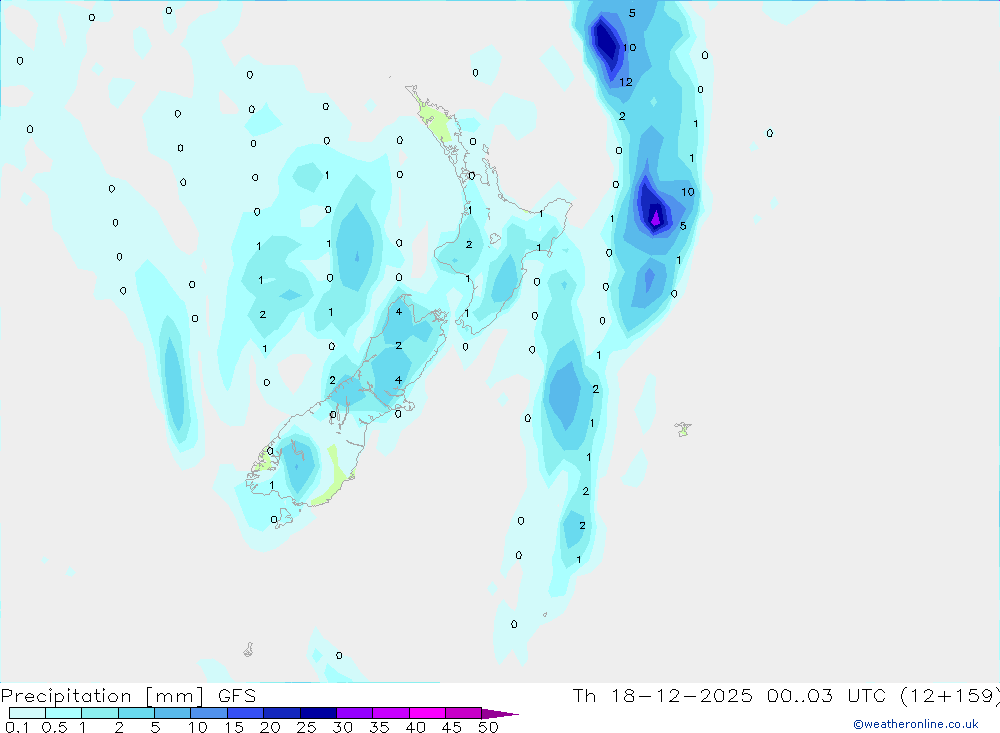Click the 45–50 mm legend color box
Image resolution: width=1000 pixels, height=733 pixels.
click(x=464, y=713)
